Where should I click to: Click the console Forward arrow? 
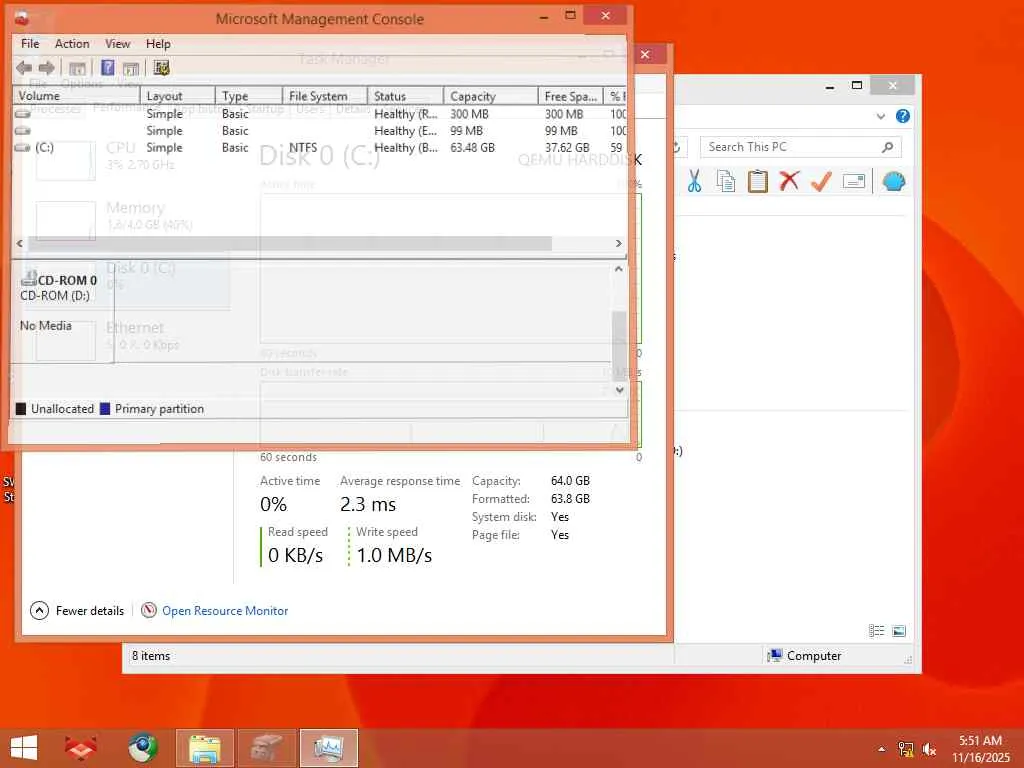[46, 68]
